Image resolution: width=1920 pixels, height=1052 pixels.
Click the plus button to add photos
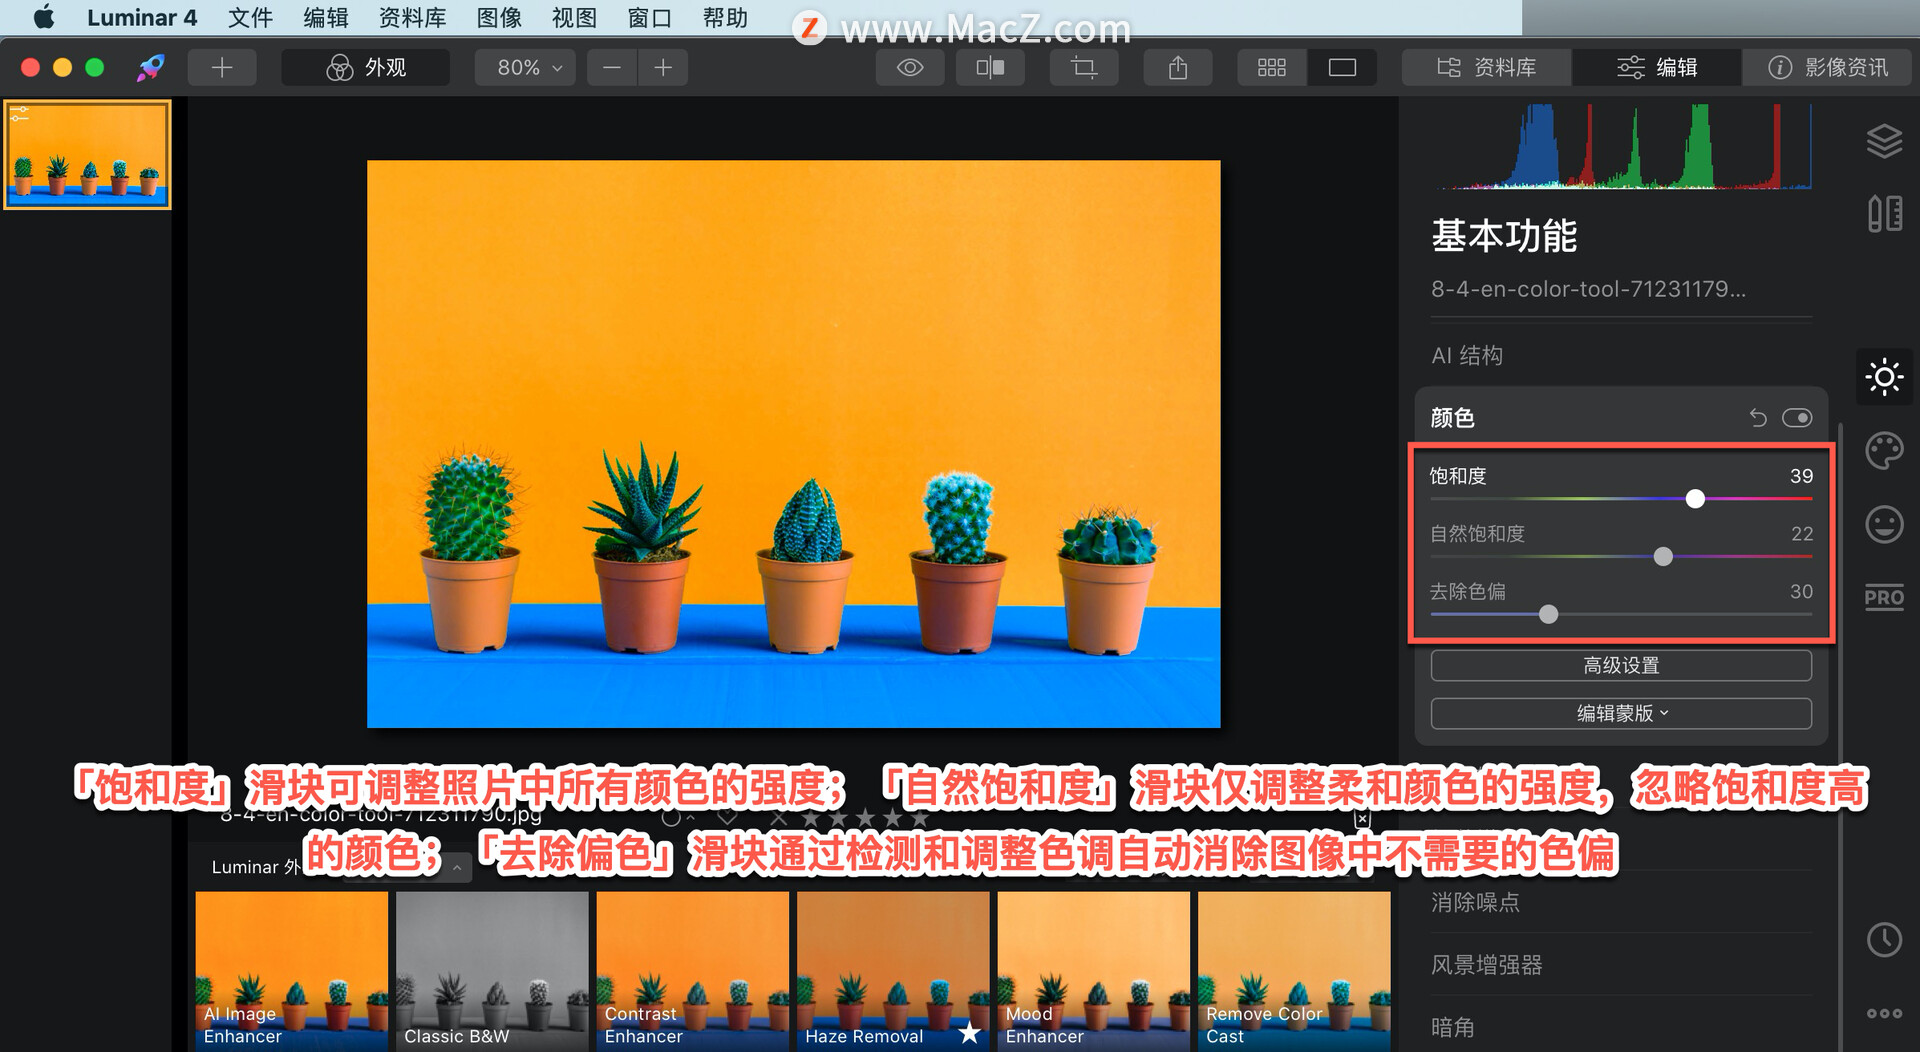pos(222,67)
